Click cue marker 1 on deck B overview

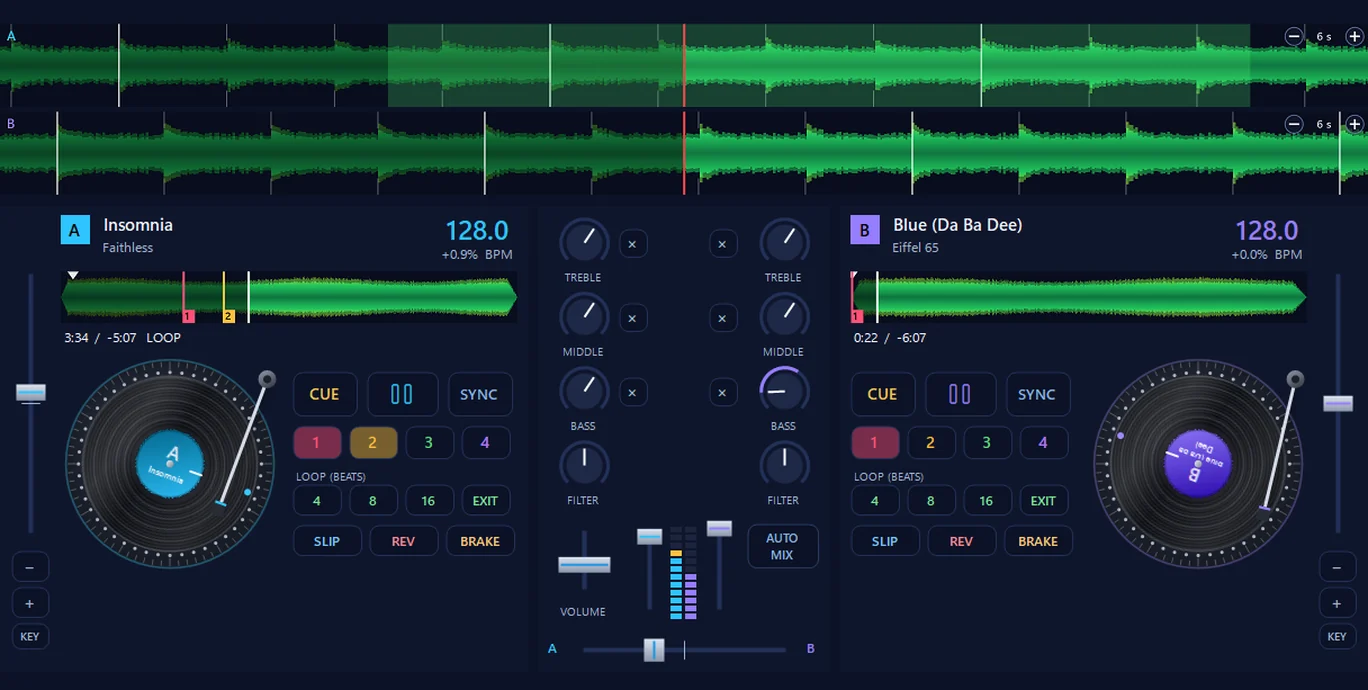click(856, 316)
